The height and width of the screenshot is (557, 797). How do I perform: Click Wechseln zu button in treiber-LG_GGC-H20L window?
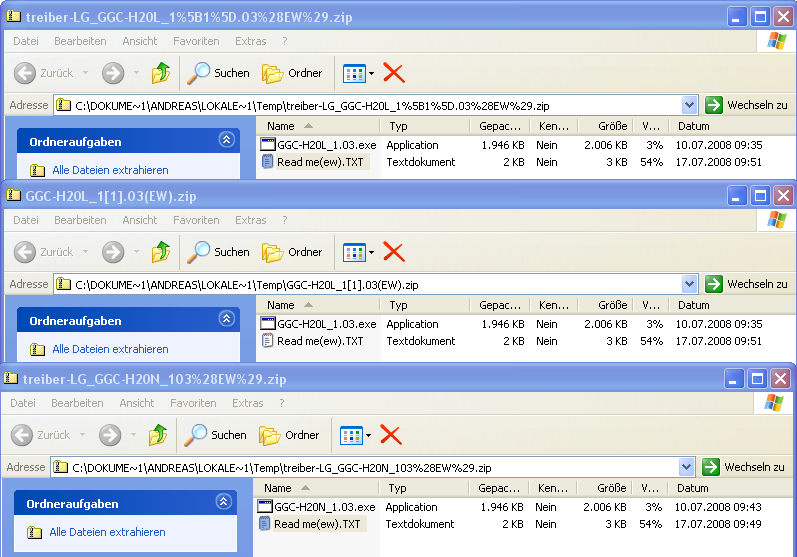point(747,105)
